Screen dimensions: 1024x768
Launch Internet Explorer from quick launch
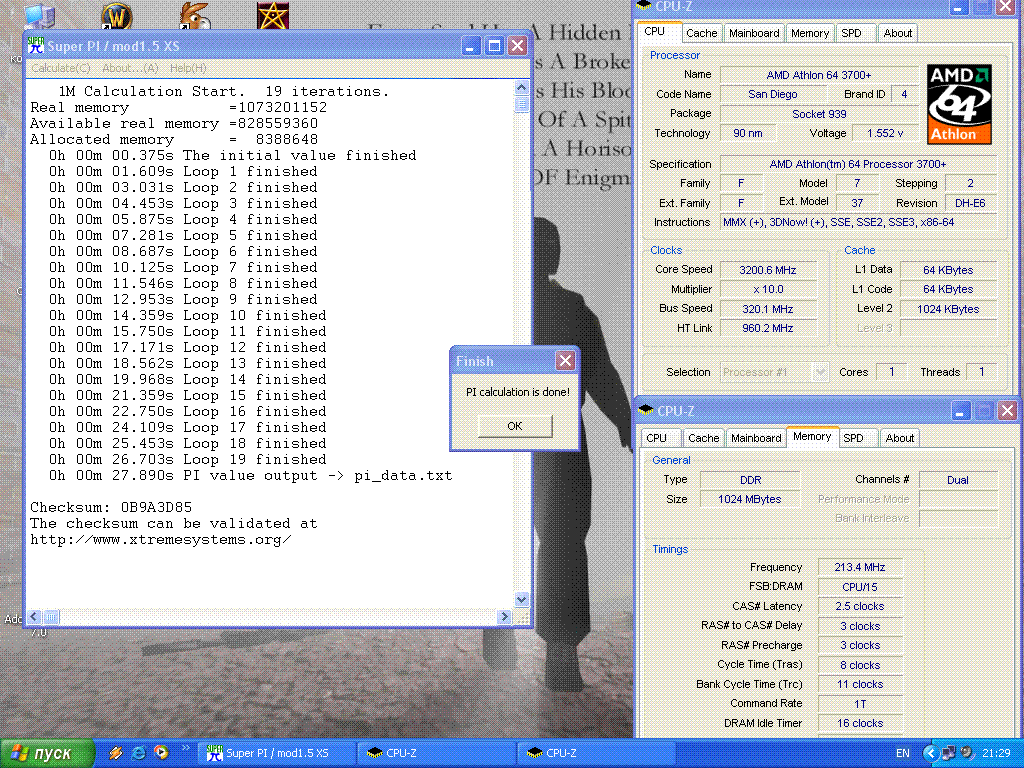click(x=138, y=752)
